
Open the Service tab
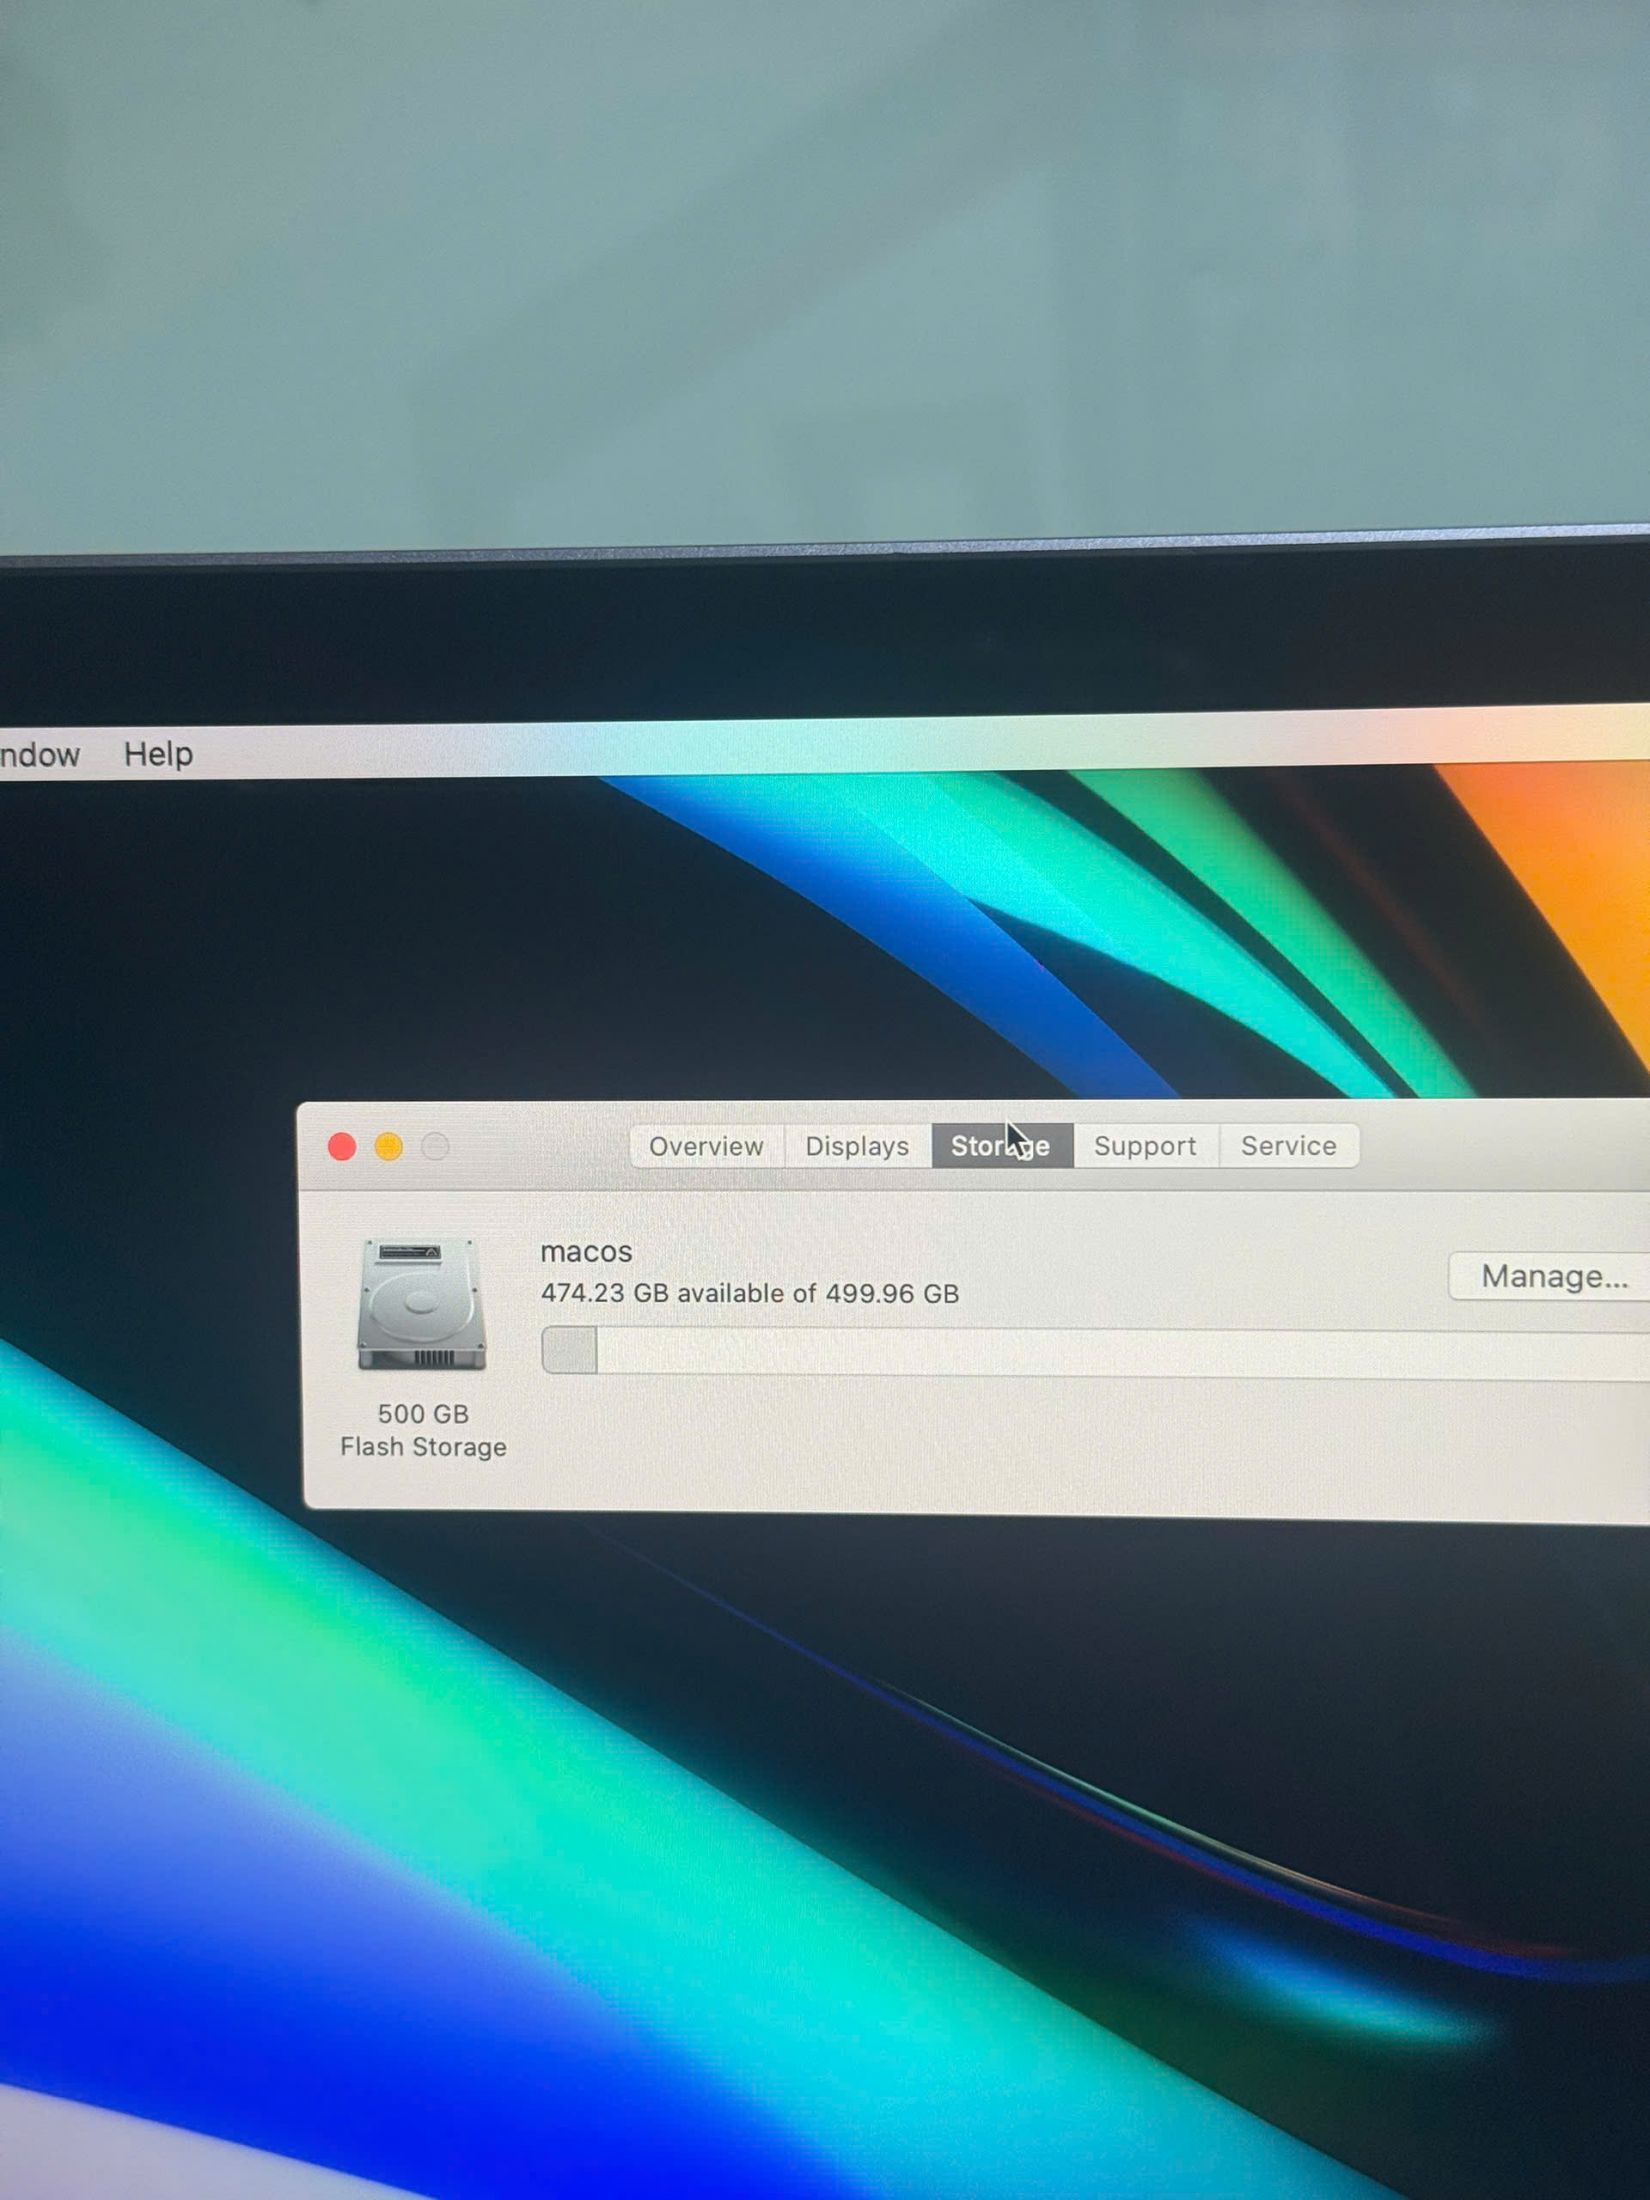click(1288, 1146)
